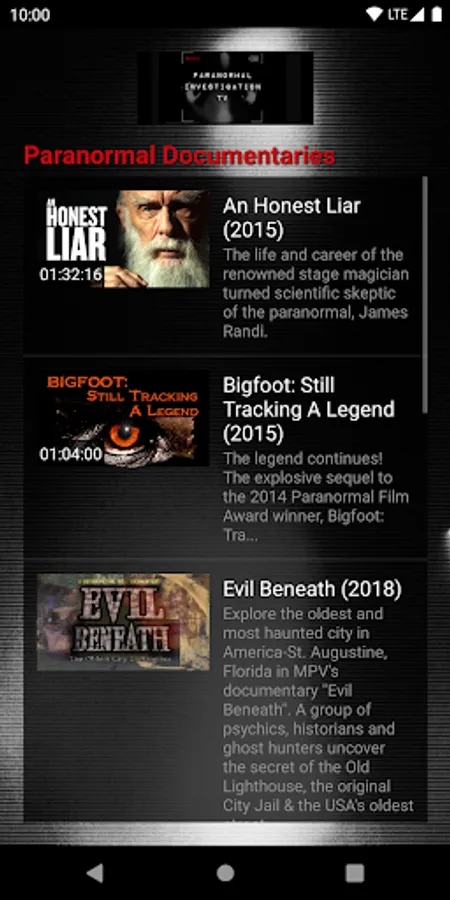Click the Paranormal Documentaries heading
The width and height of the screenshot is (450, 900).
180,156
